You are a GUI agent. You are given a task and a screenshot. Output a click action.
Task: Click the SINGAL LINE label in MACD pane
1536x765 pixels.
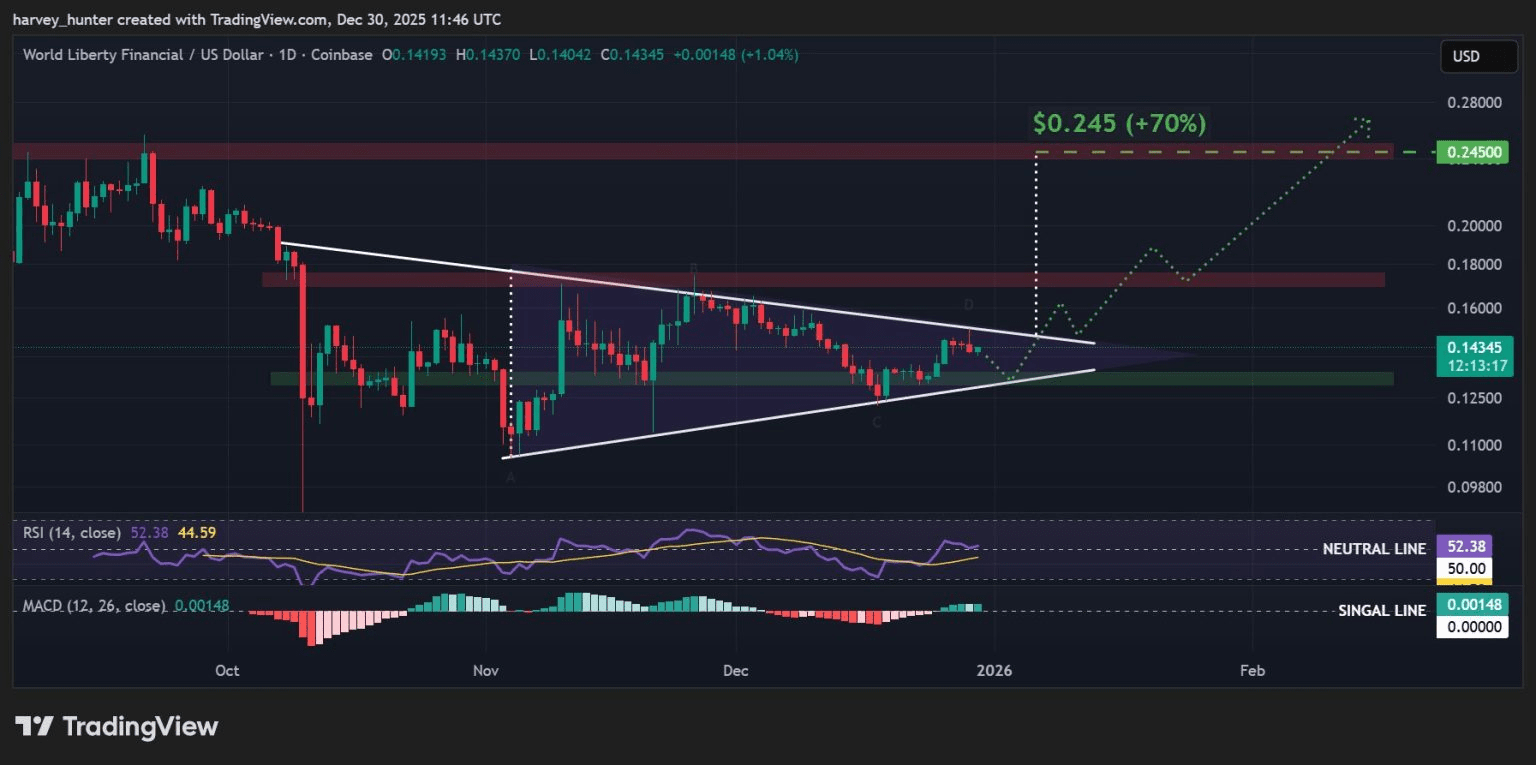click(1382, 611)
